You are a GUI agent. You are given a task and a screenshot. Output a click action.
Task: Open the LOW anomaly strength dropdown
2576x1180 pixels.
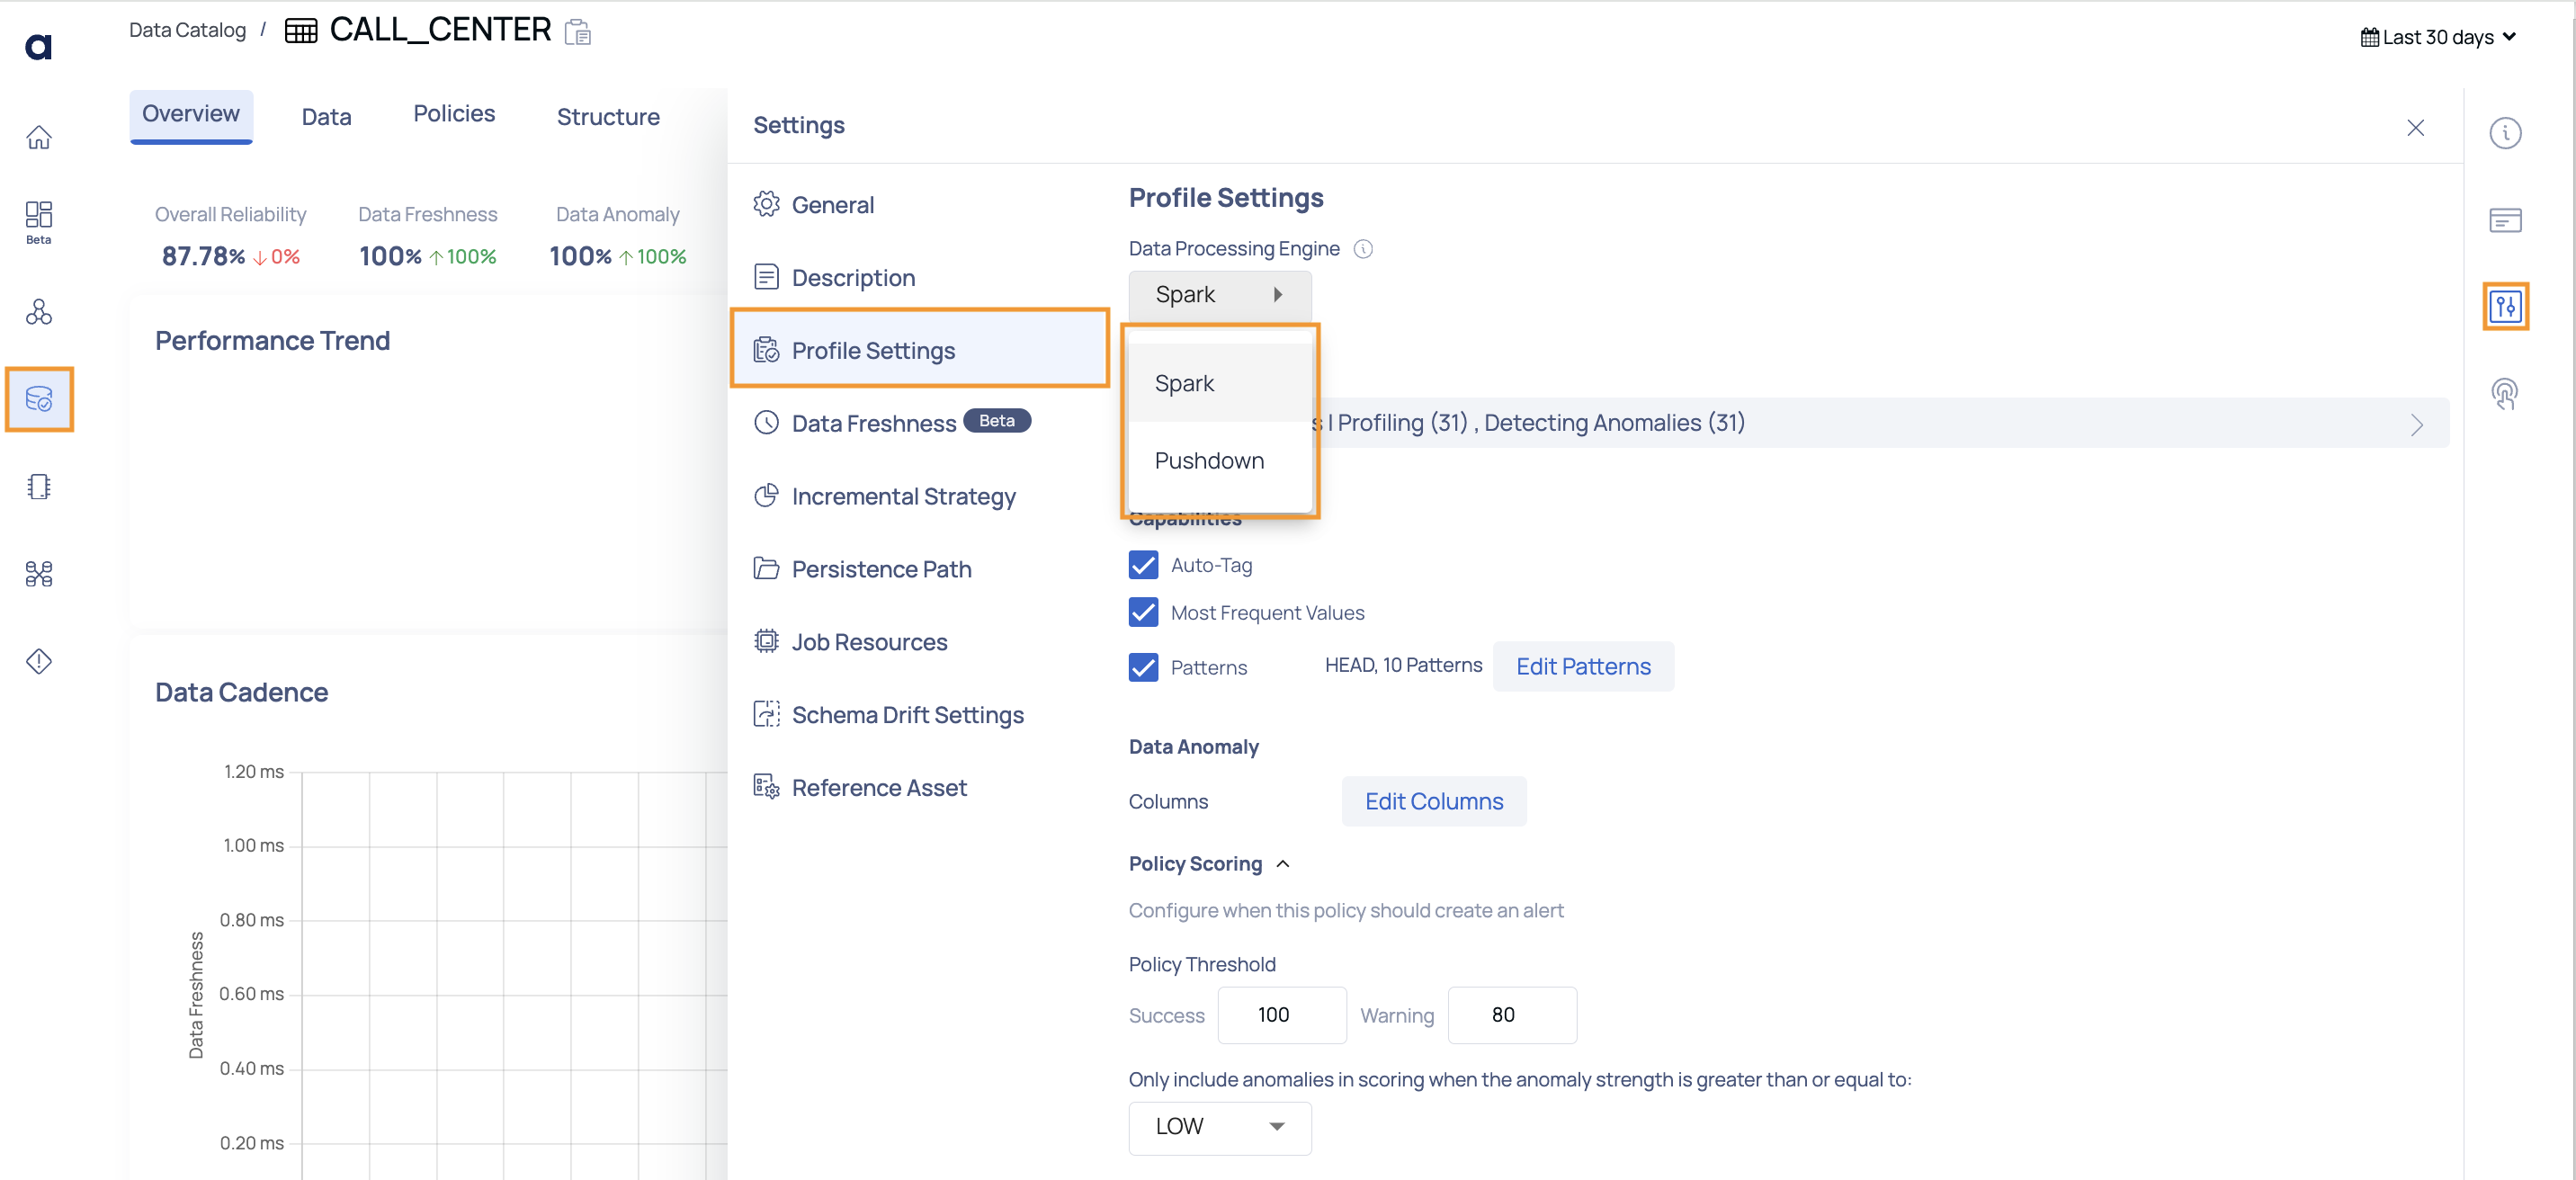1220,1127
